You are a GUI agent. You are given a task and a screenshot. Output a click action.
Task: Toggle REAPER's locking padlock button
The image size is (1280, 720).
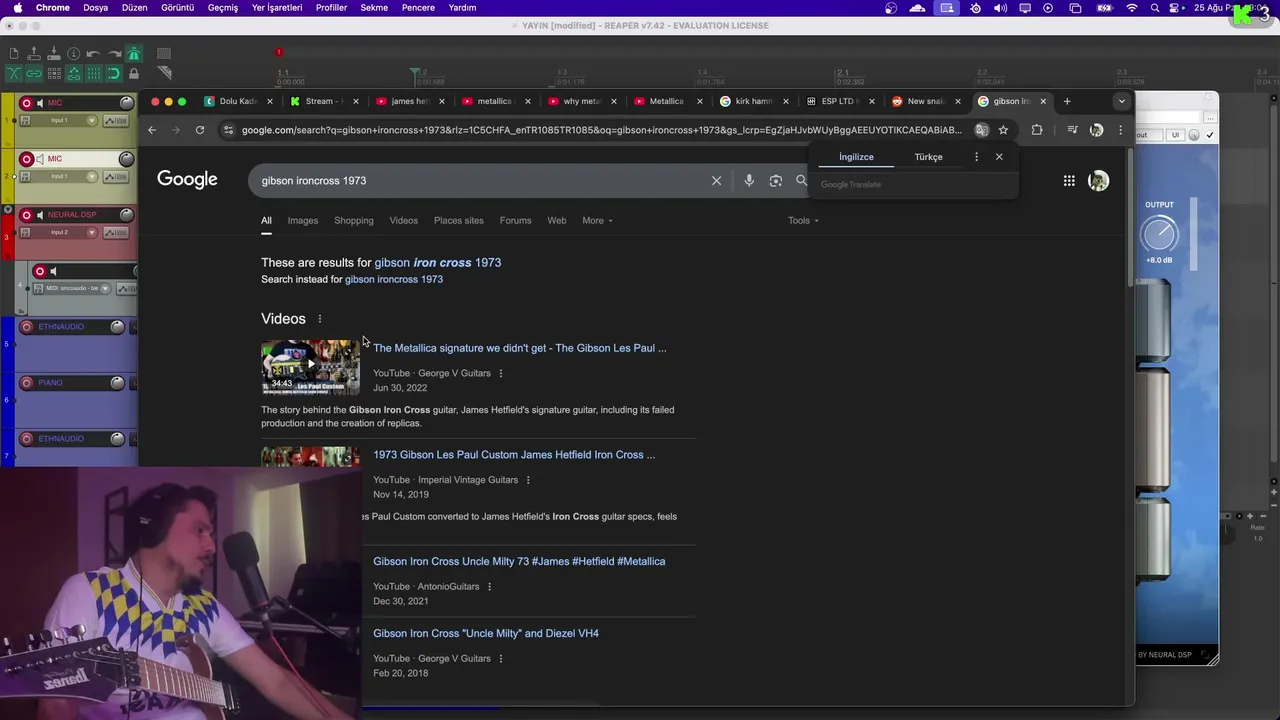pyautogui.click(x=133, y=73)
